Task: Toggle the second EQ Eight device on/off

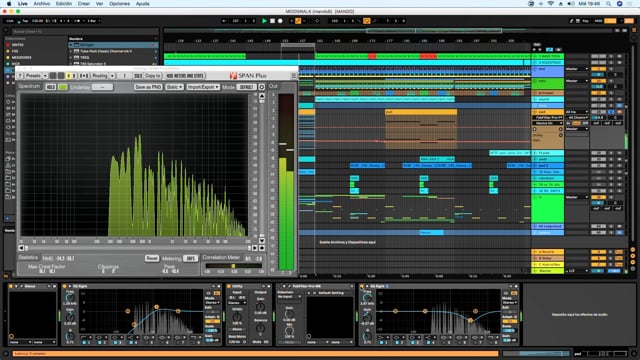Action: [x=362, y=287]
